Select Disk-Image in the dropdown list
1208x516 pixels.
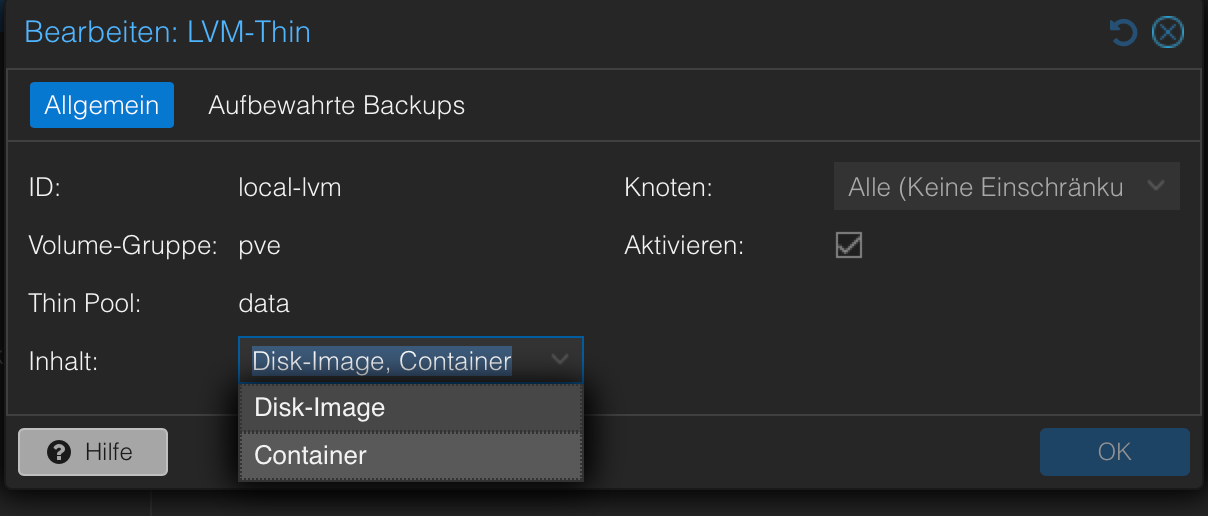tap(411, 408)
